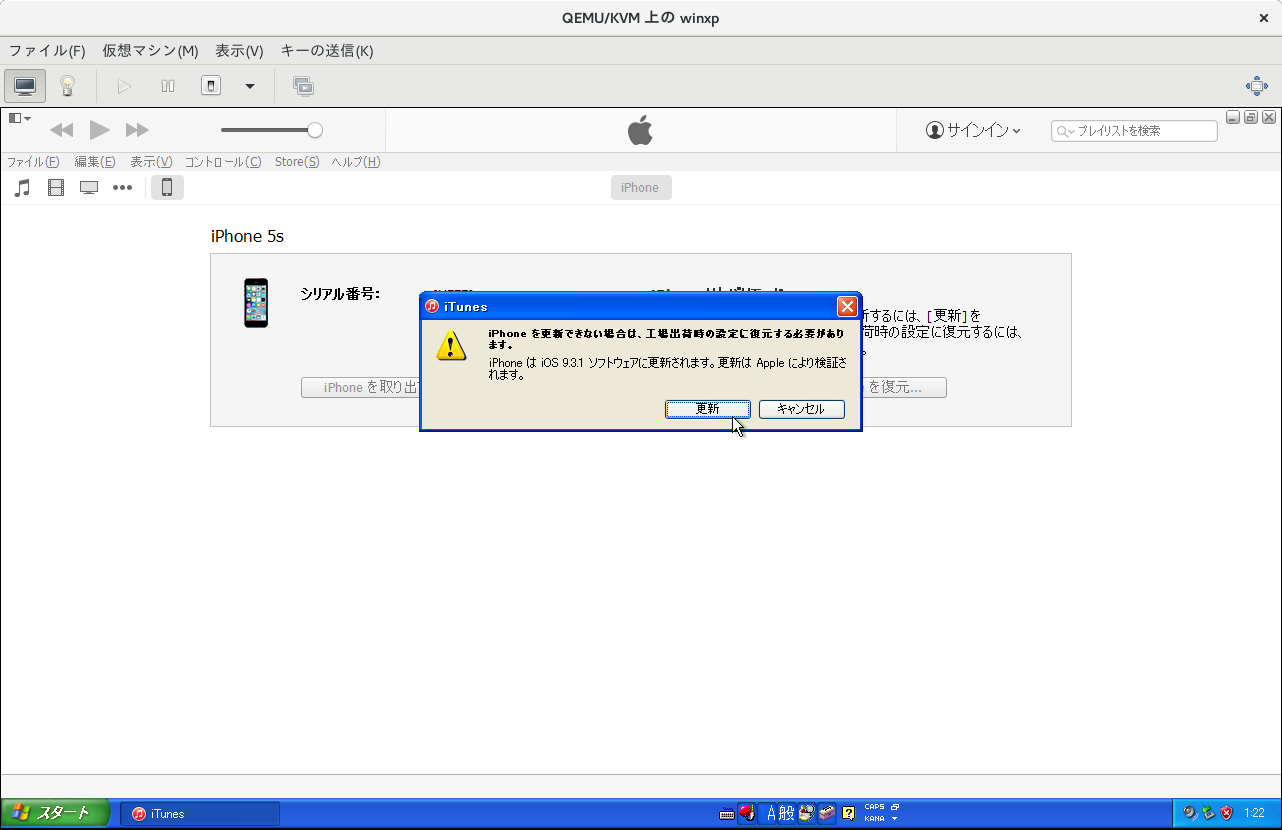Open iTunes Store(S) menu
The height and width of the screenshot is (830, 1282).
tap(297, 162)
